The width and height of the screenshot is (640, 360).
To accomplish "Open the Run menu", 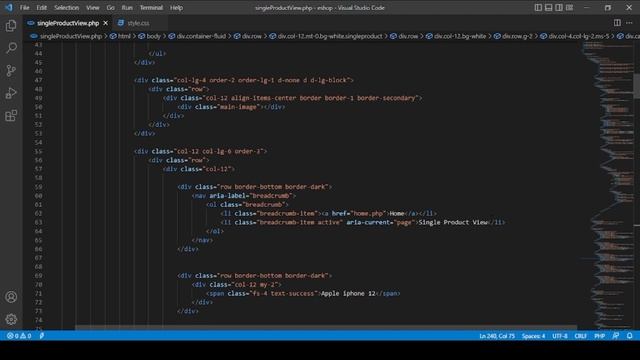I will pos(127,8).
